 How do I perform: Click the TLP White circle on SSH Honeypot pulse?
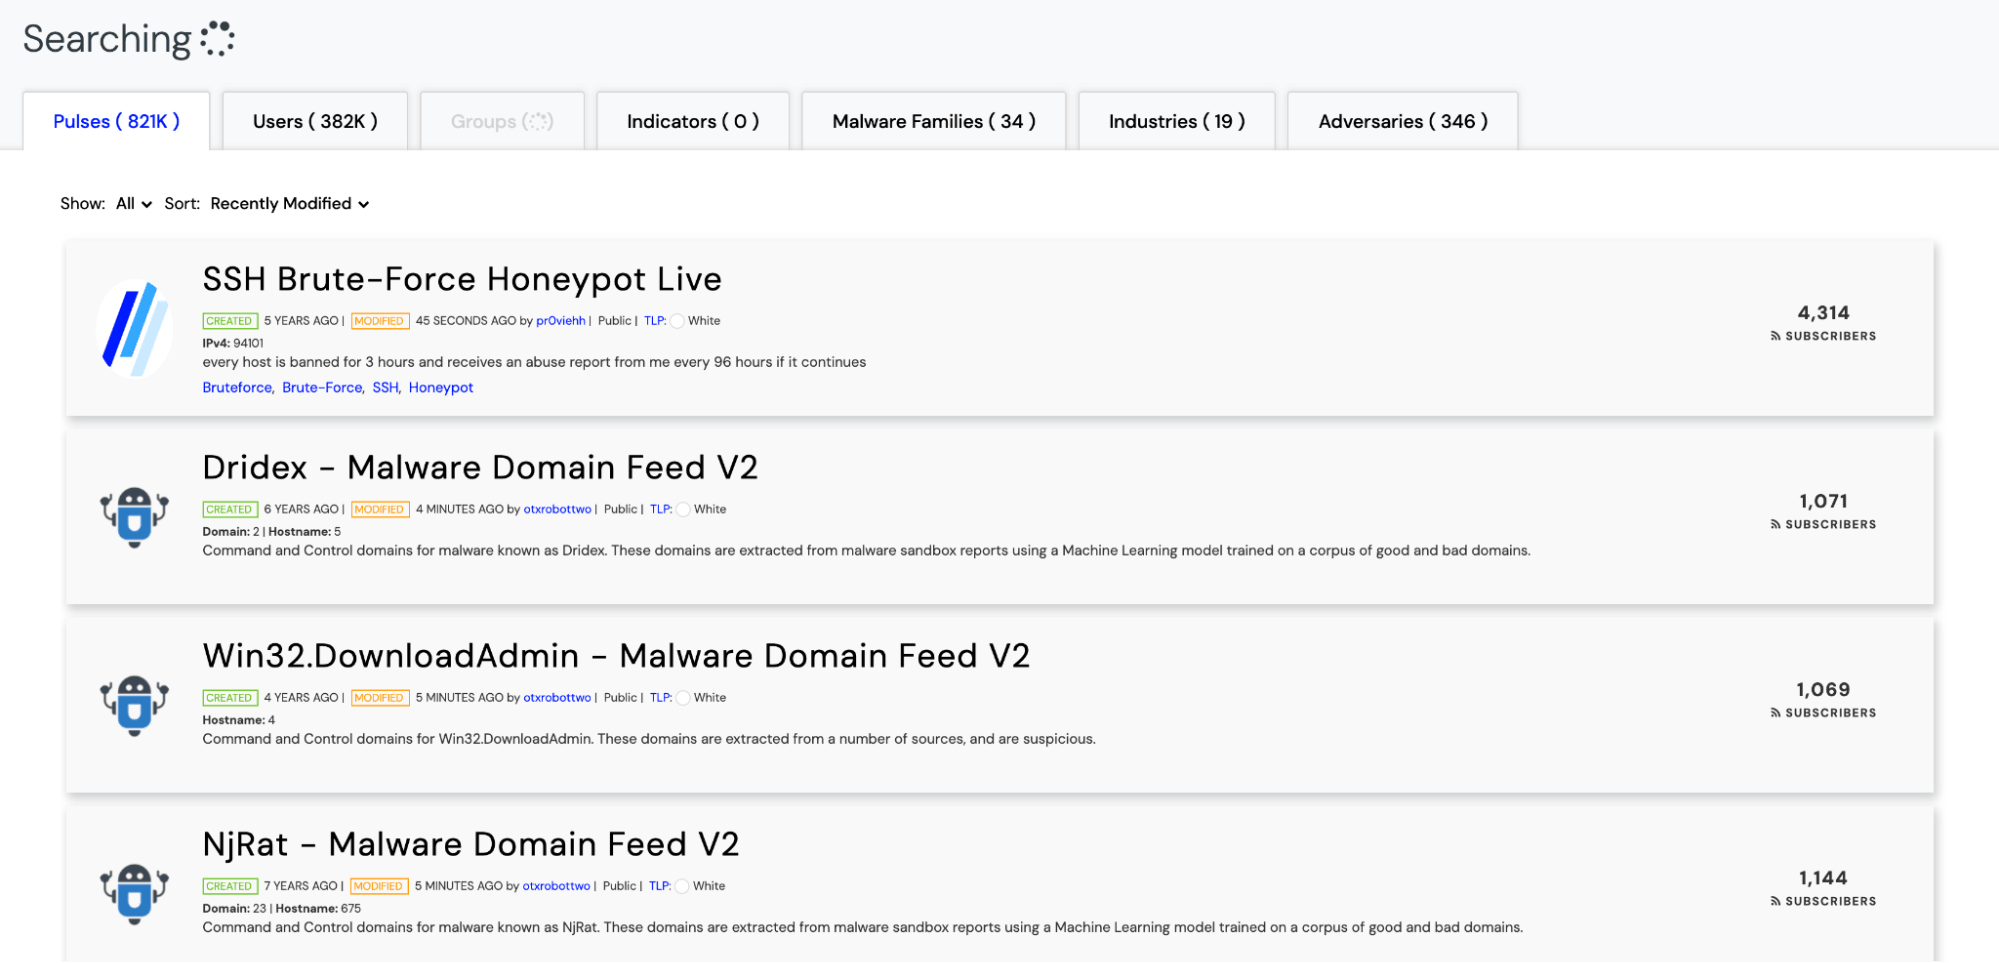(x=678, y=321)
